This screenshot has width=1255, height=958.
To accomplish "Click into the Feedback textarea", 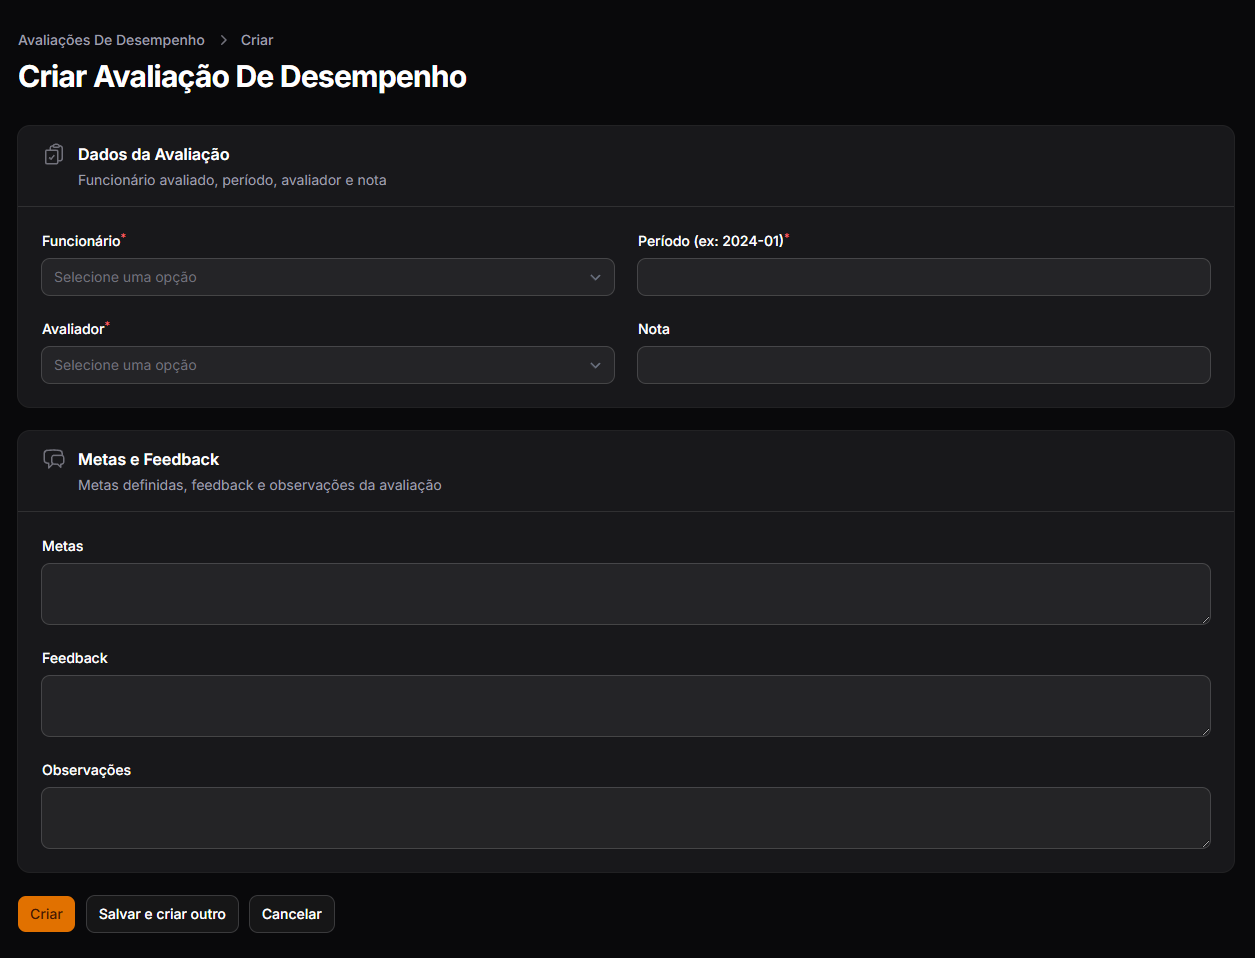I will pyautogui.click(x=626, y=706).
